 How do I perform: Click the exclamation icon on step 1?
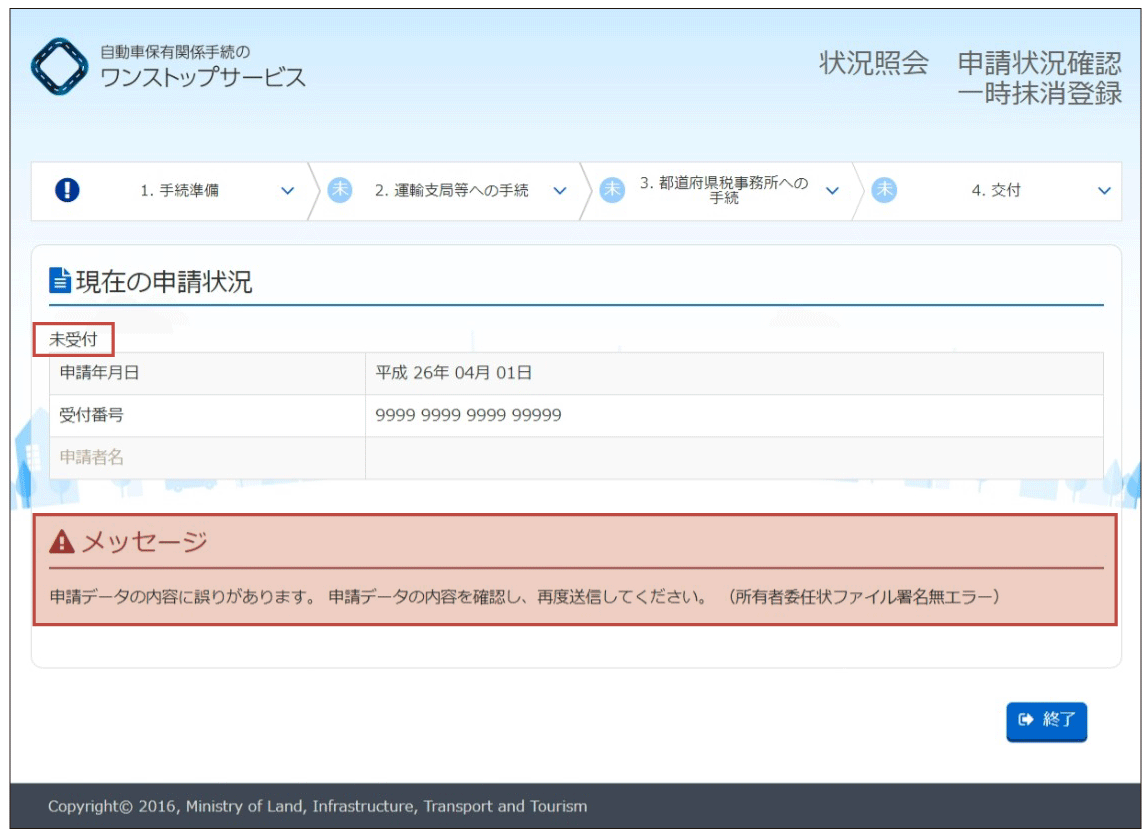click(67, 190)
